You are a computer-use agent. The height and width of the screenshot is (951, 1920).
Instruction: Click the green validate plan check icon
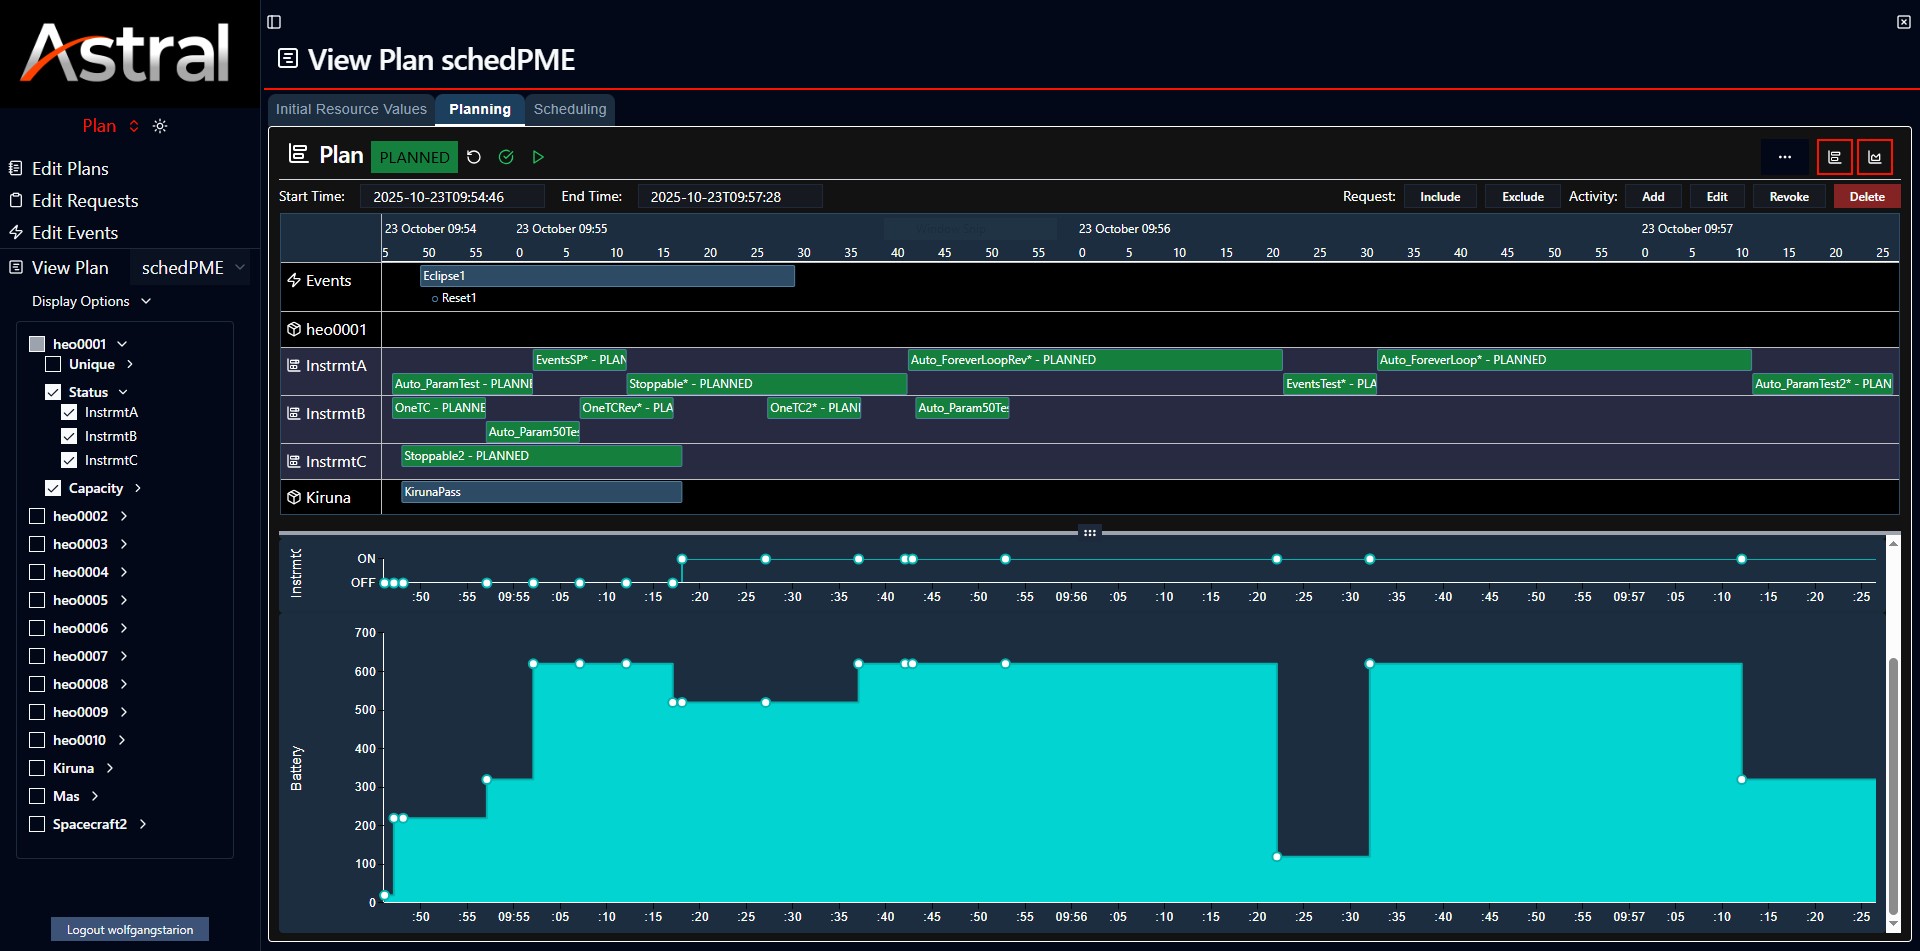(506, 157)
